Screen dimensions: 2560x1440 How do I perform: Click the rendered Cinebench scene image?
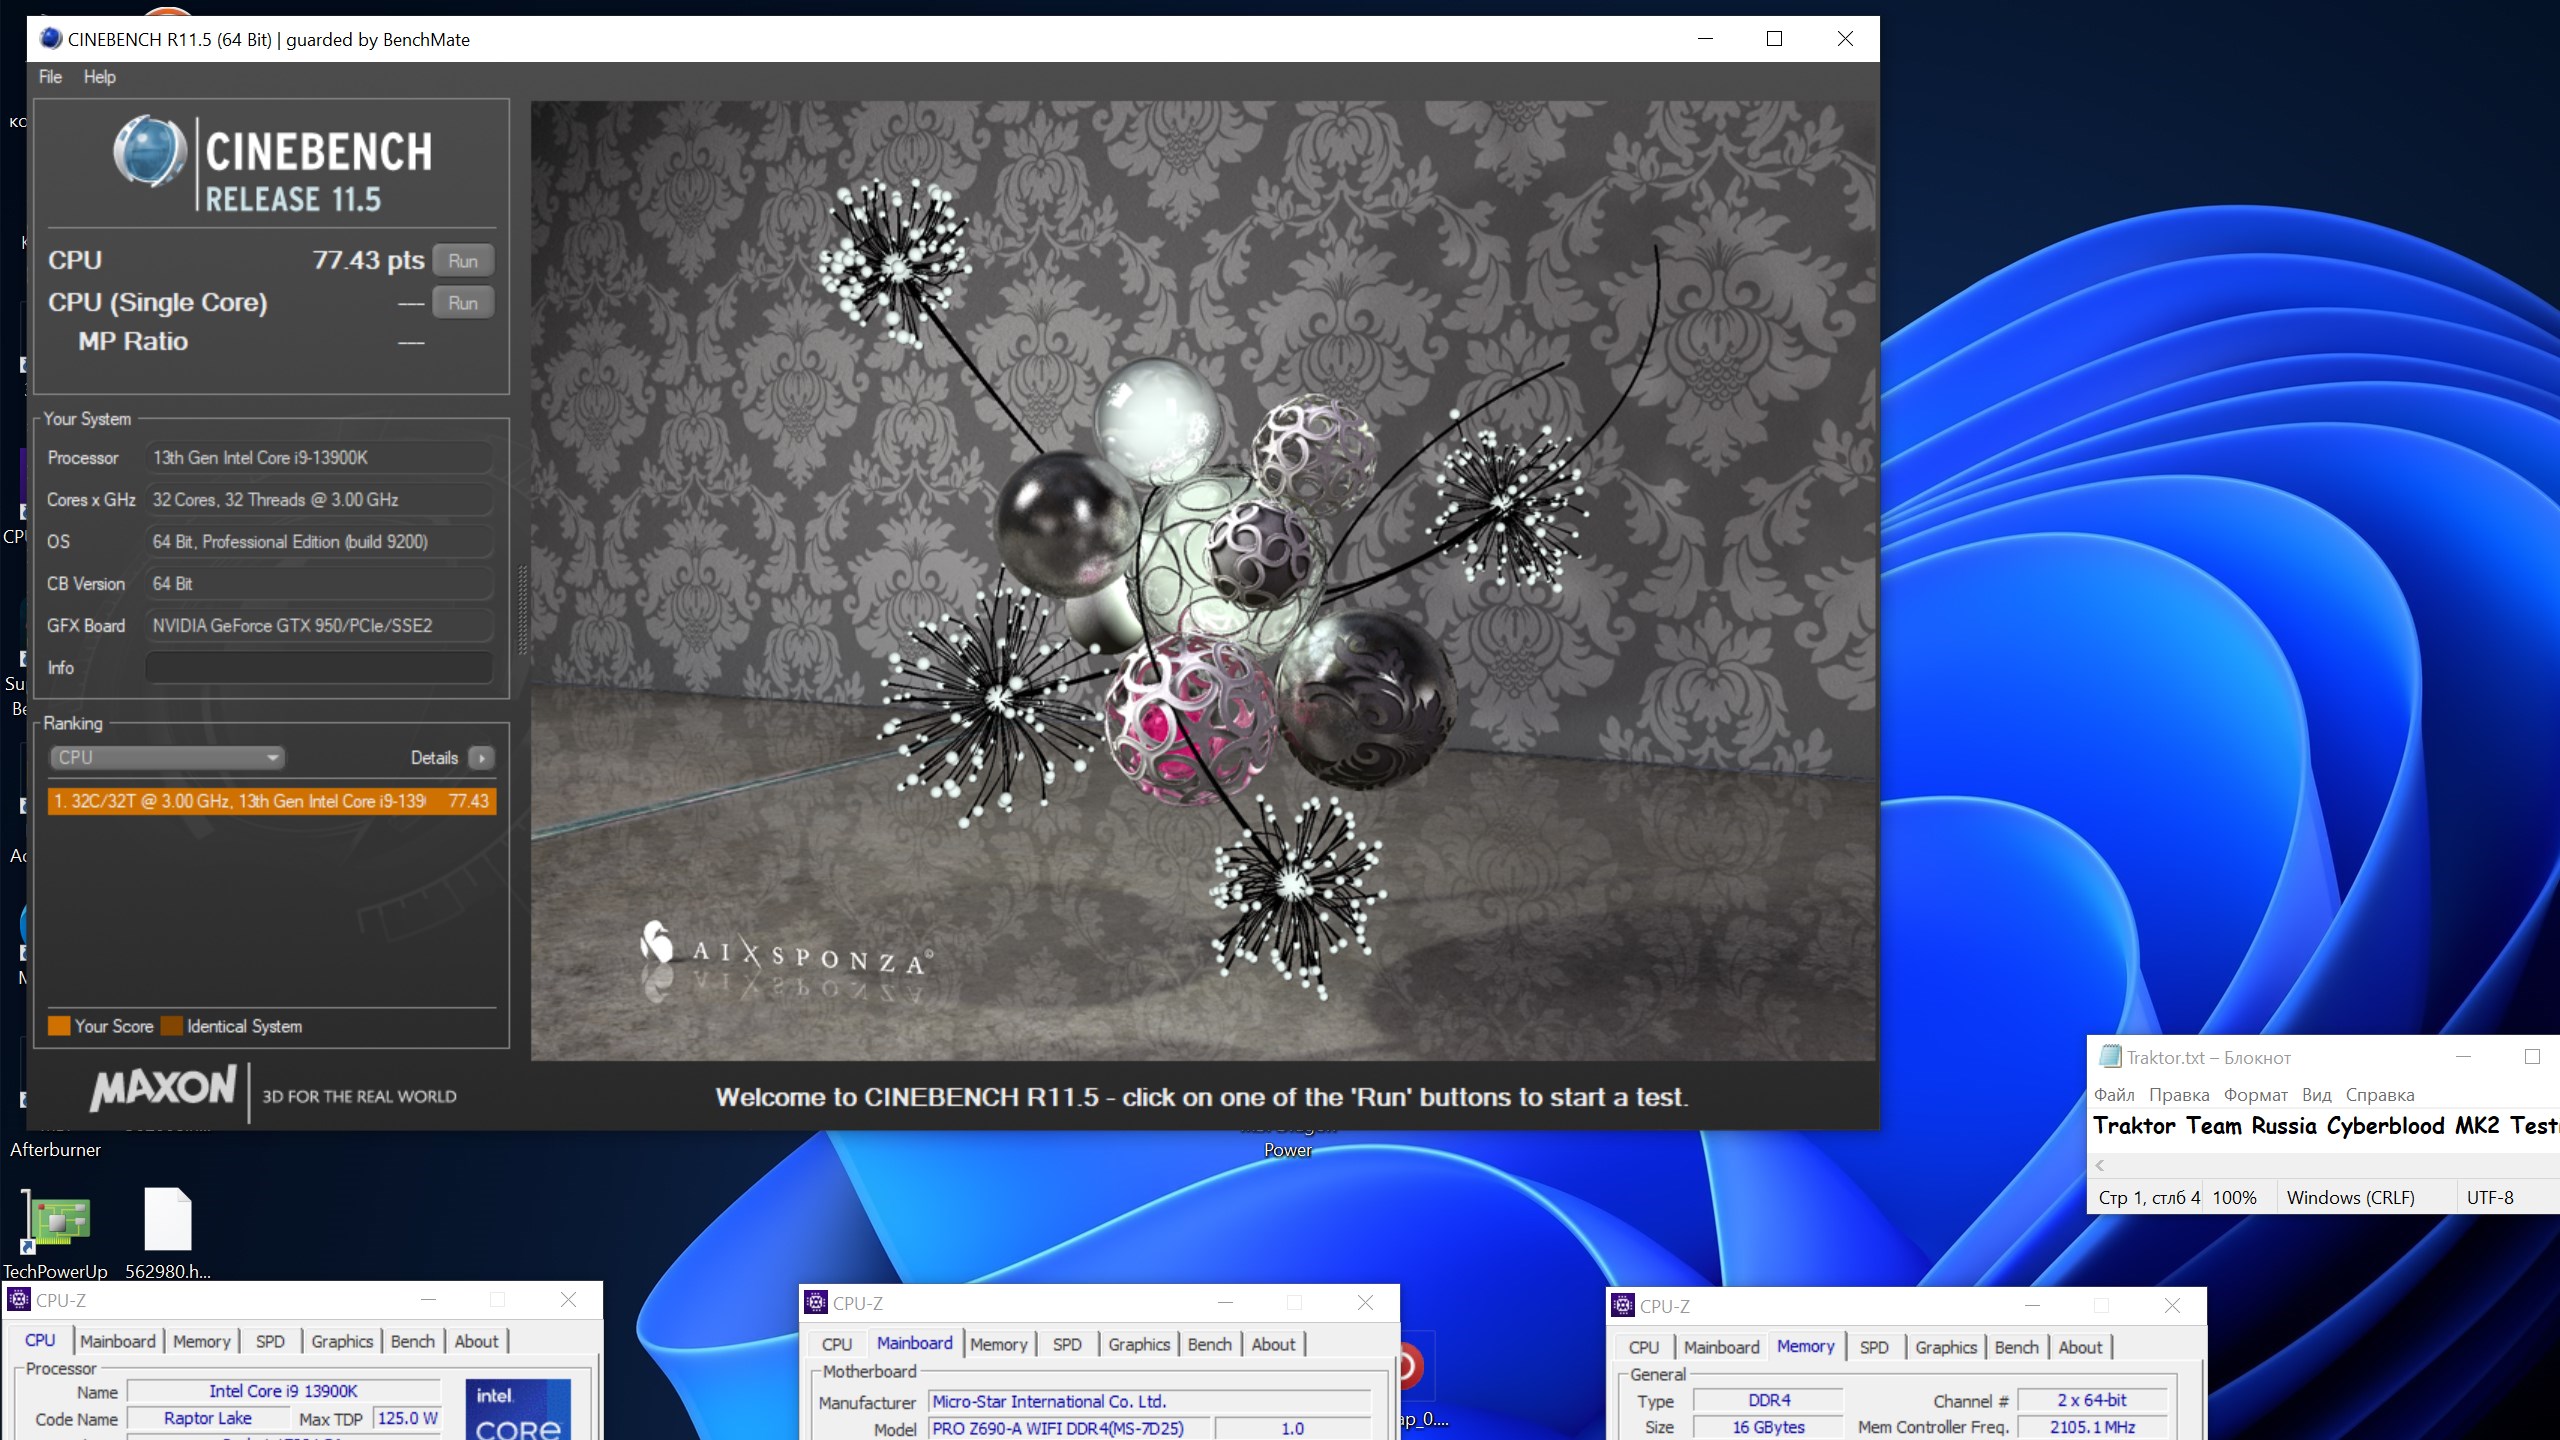(1203, 580)
